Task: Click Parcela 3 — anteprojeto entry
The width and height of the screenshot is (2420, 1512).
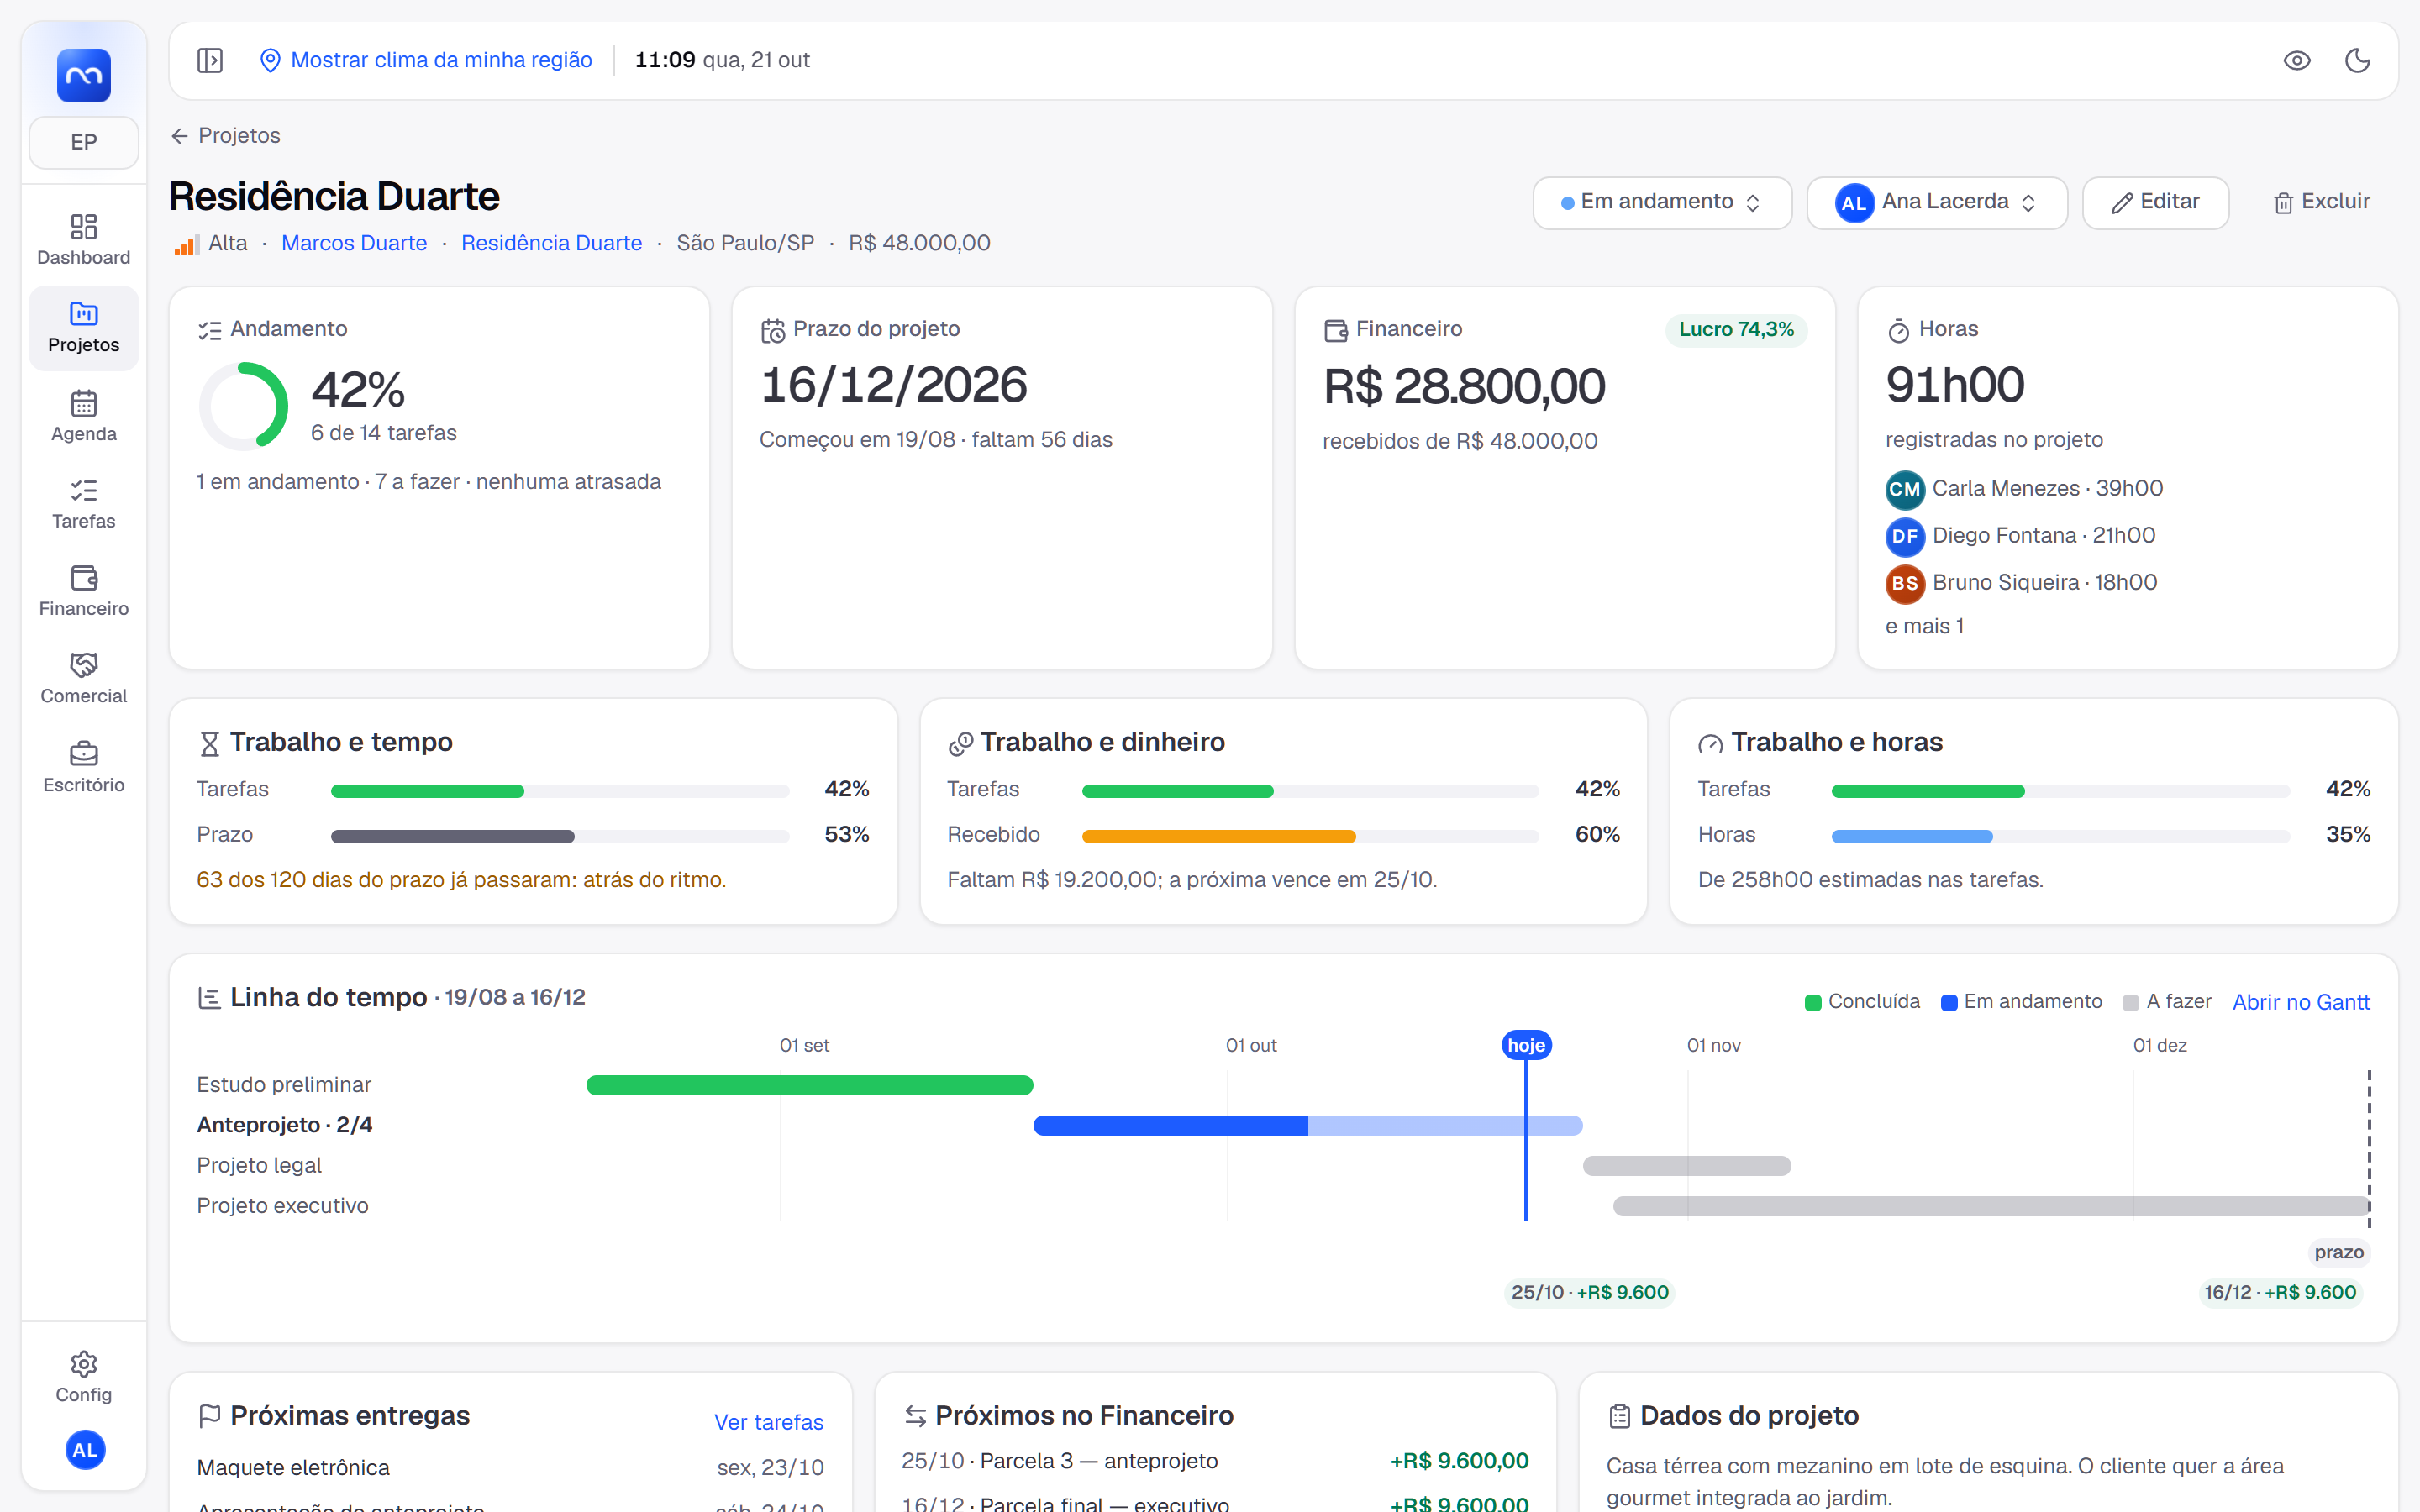Action: click(1215, 1461)
